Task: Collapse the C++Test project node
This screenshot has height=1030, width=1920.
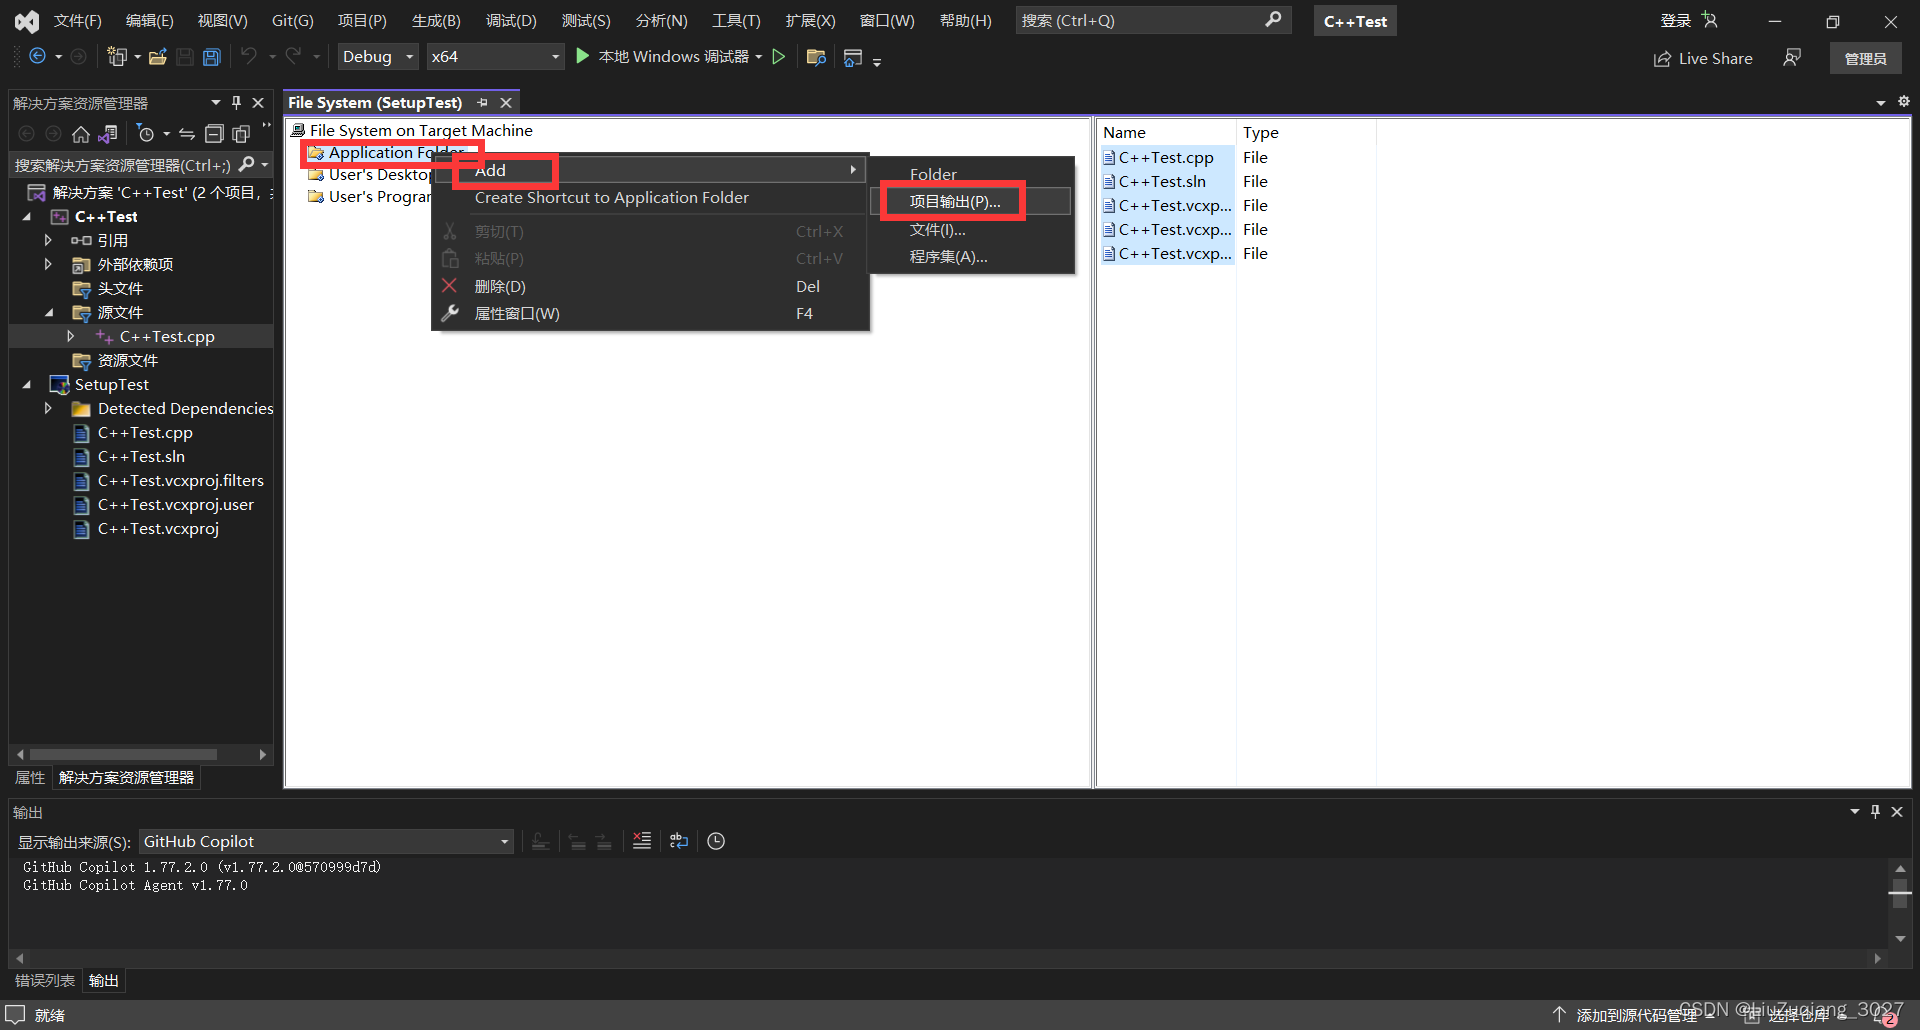Action: point(27,217)
